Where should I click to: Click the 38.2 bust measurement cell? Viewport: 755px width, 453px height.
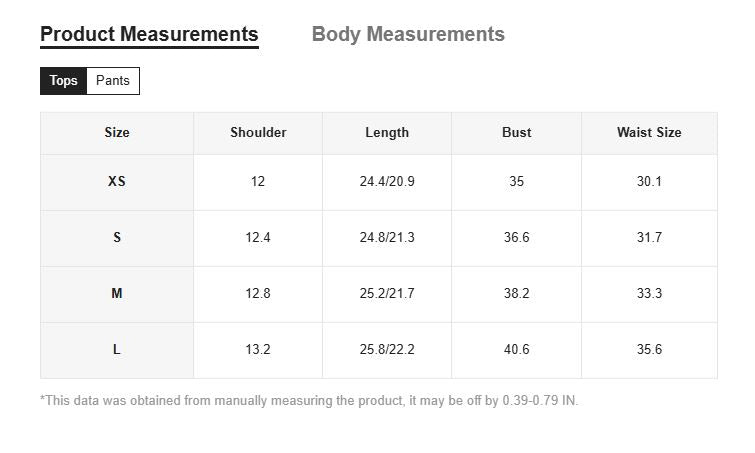[x=516, y=294]
